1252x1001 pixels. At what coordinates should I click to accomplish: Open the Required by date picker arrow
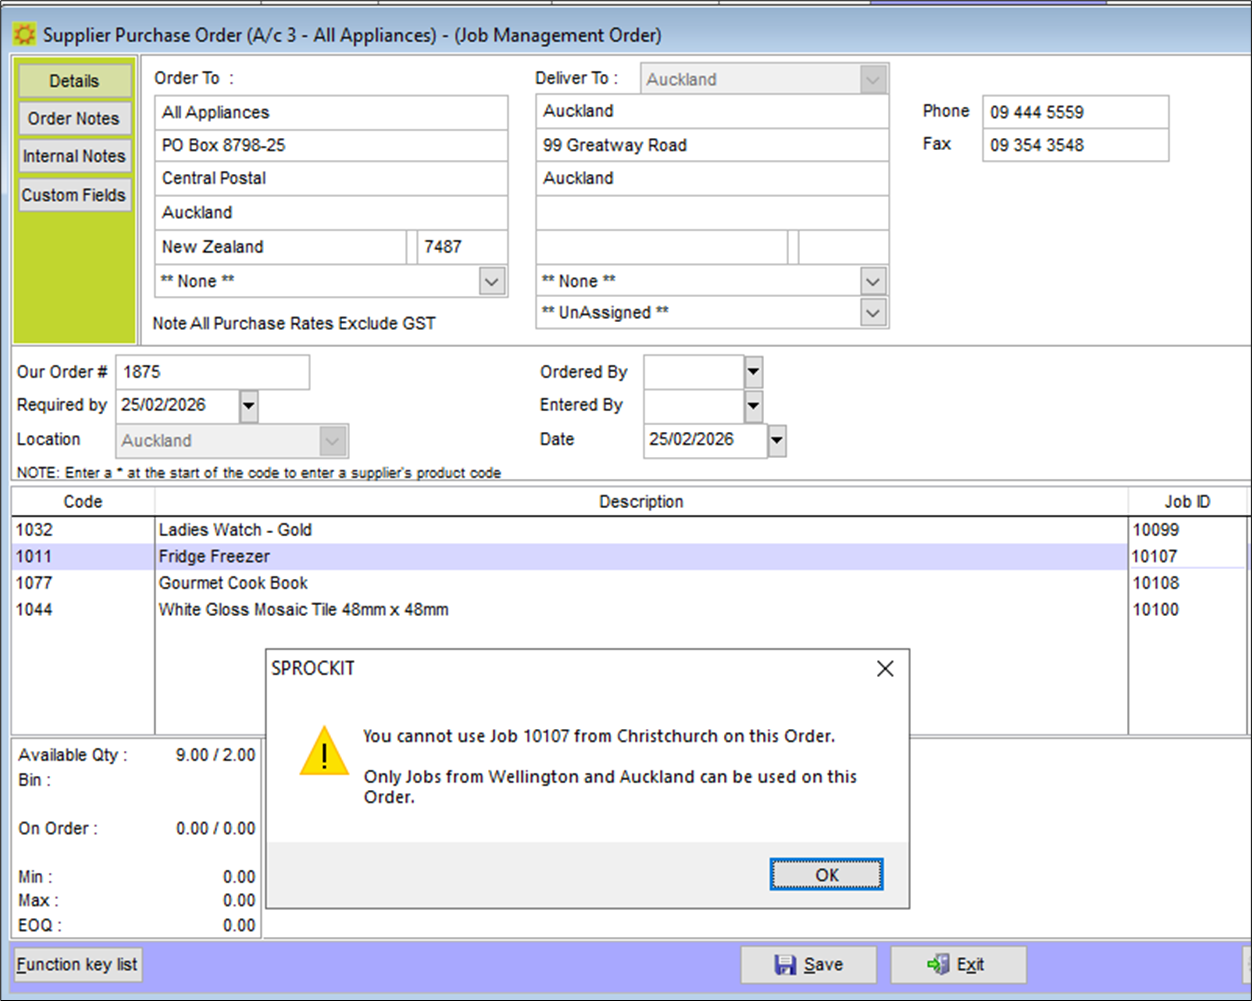[x=249, y=406]
